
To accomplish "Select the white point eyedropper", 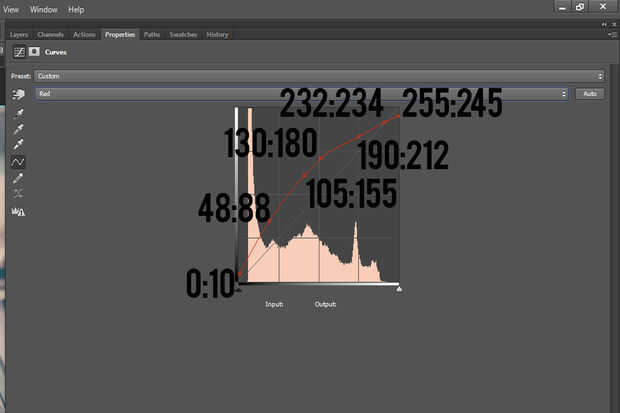I will (18, 145).
